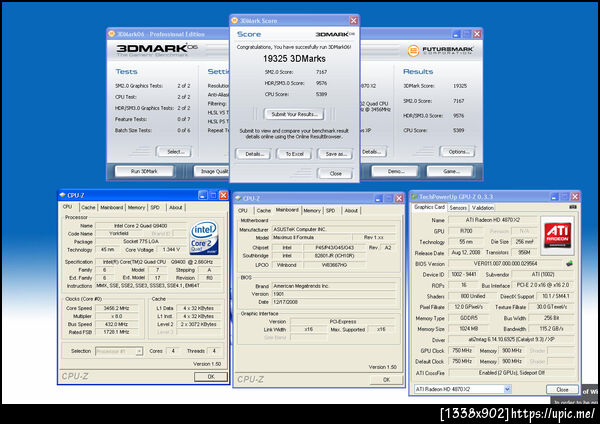The height and width of the screenshot is (424, 600).
Task: Click the '1728.1 MHz' rated FSB value
Action: click(x=116, y=332)
